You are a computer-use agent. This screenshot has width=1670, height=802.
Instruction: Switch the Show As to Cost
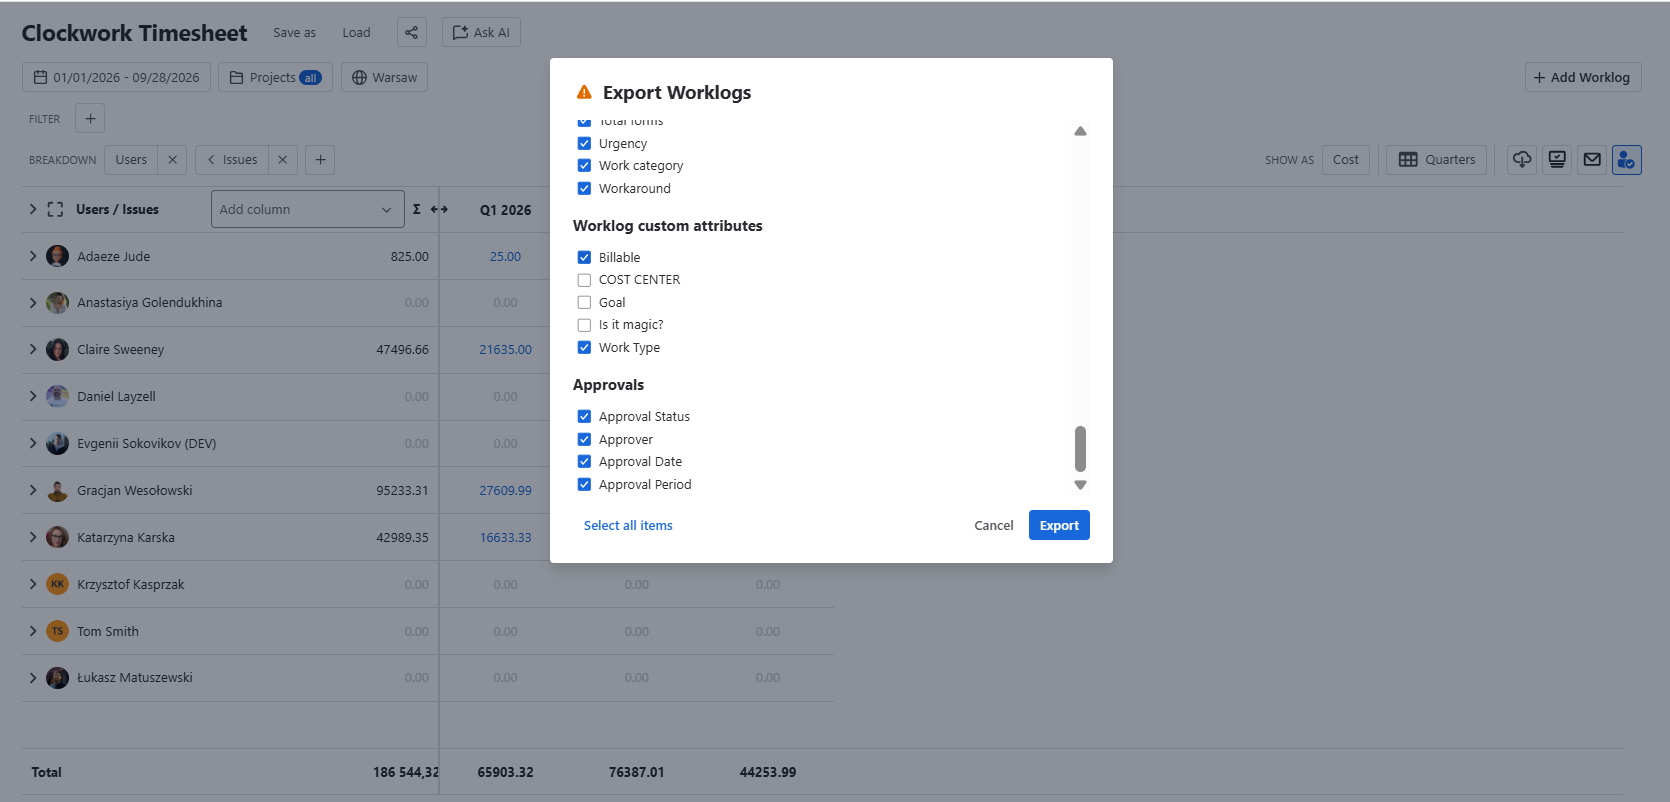1346,160
